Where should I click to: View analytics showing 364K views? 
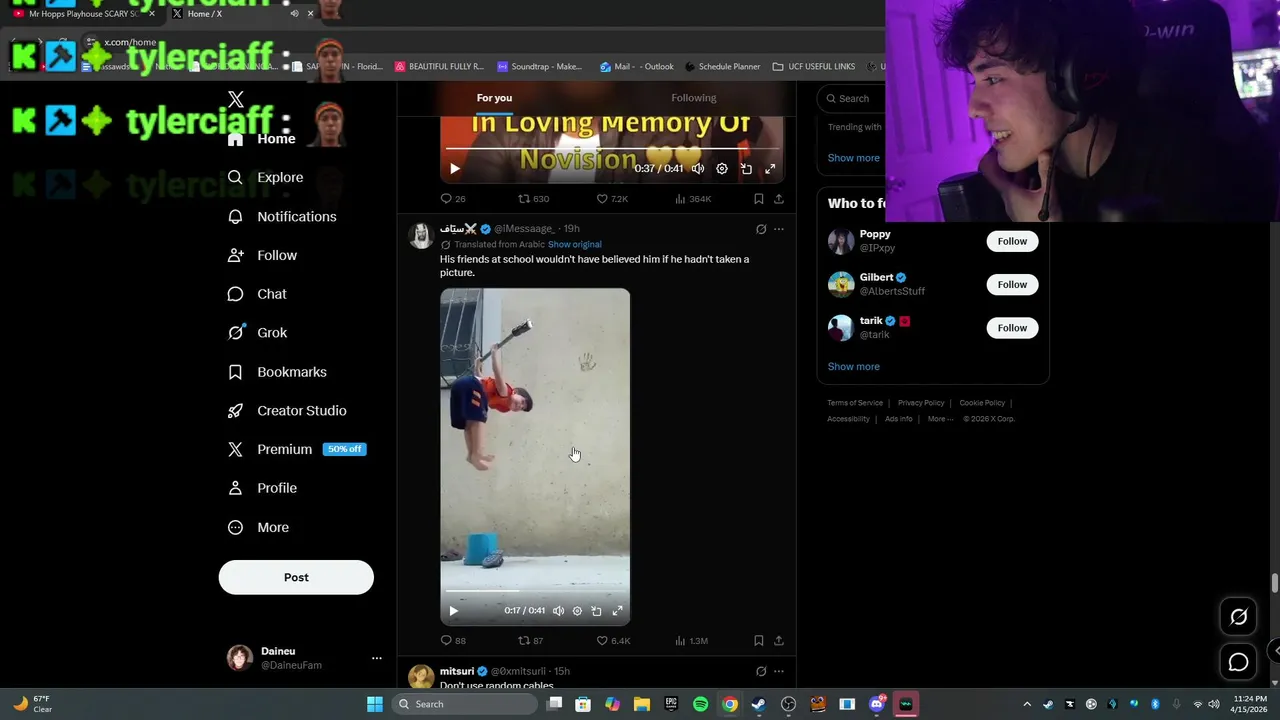693,199
